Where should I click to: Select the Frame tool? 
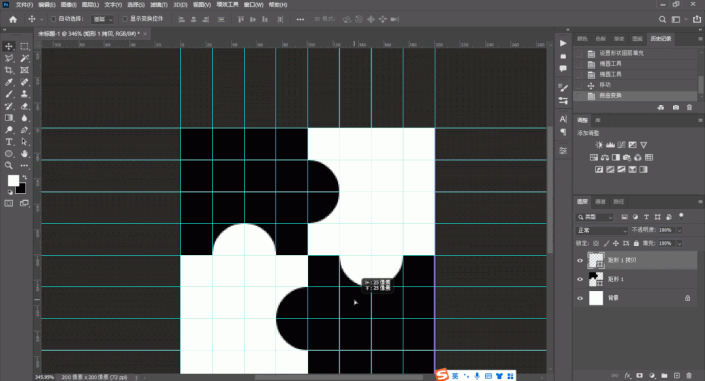pos(24,70)
